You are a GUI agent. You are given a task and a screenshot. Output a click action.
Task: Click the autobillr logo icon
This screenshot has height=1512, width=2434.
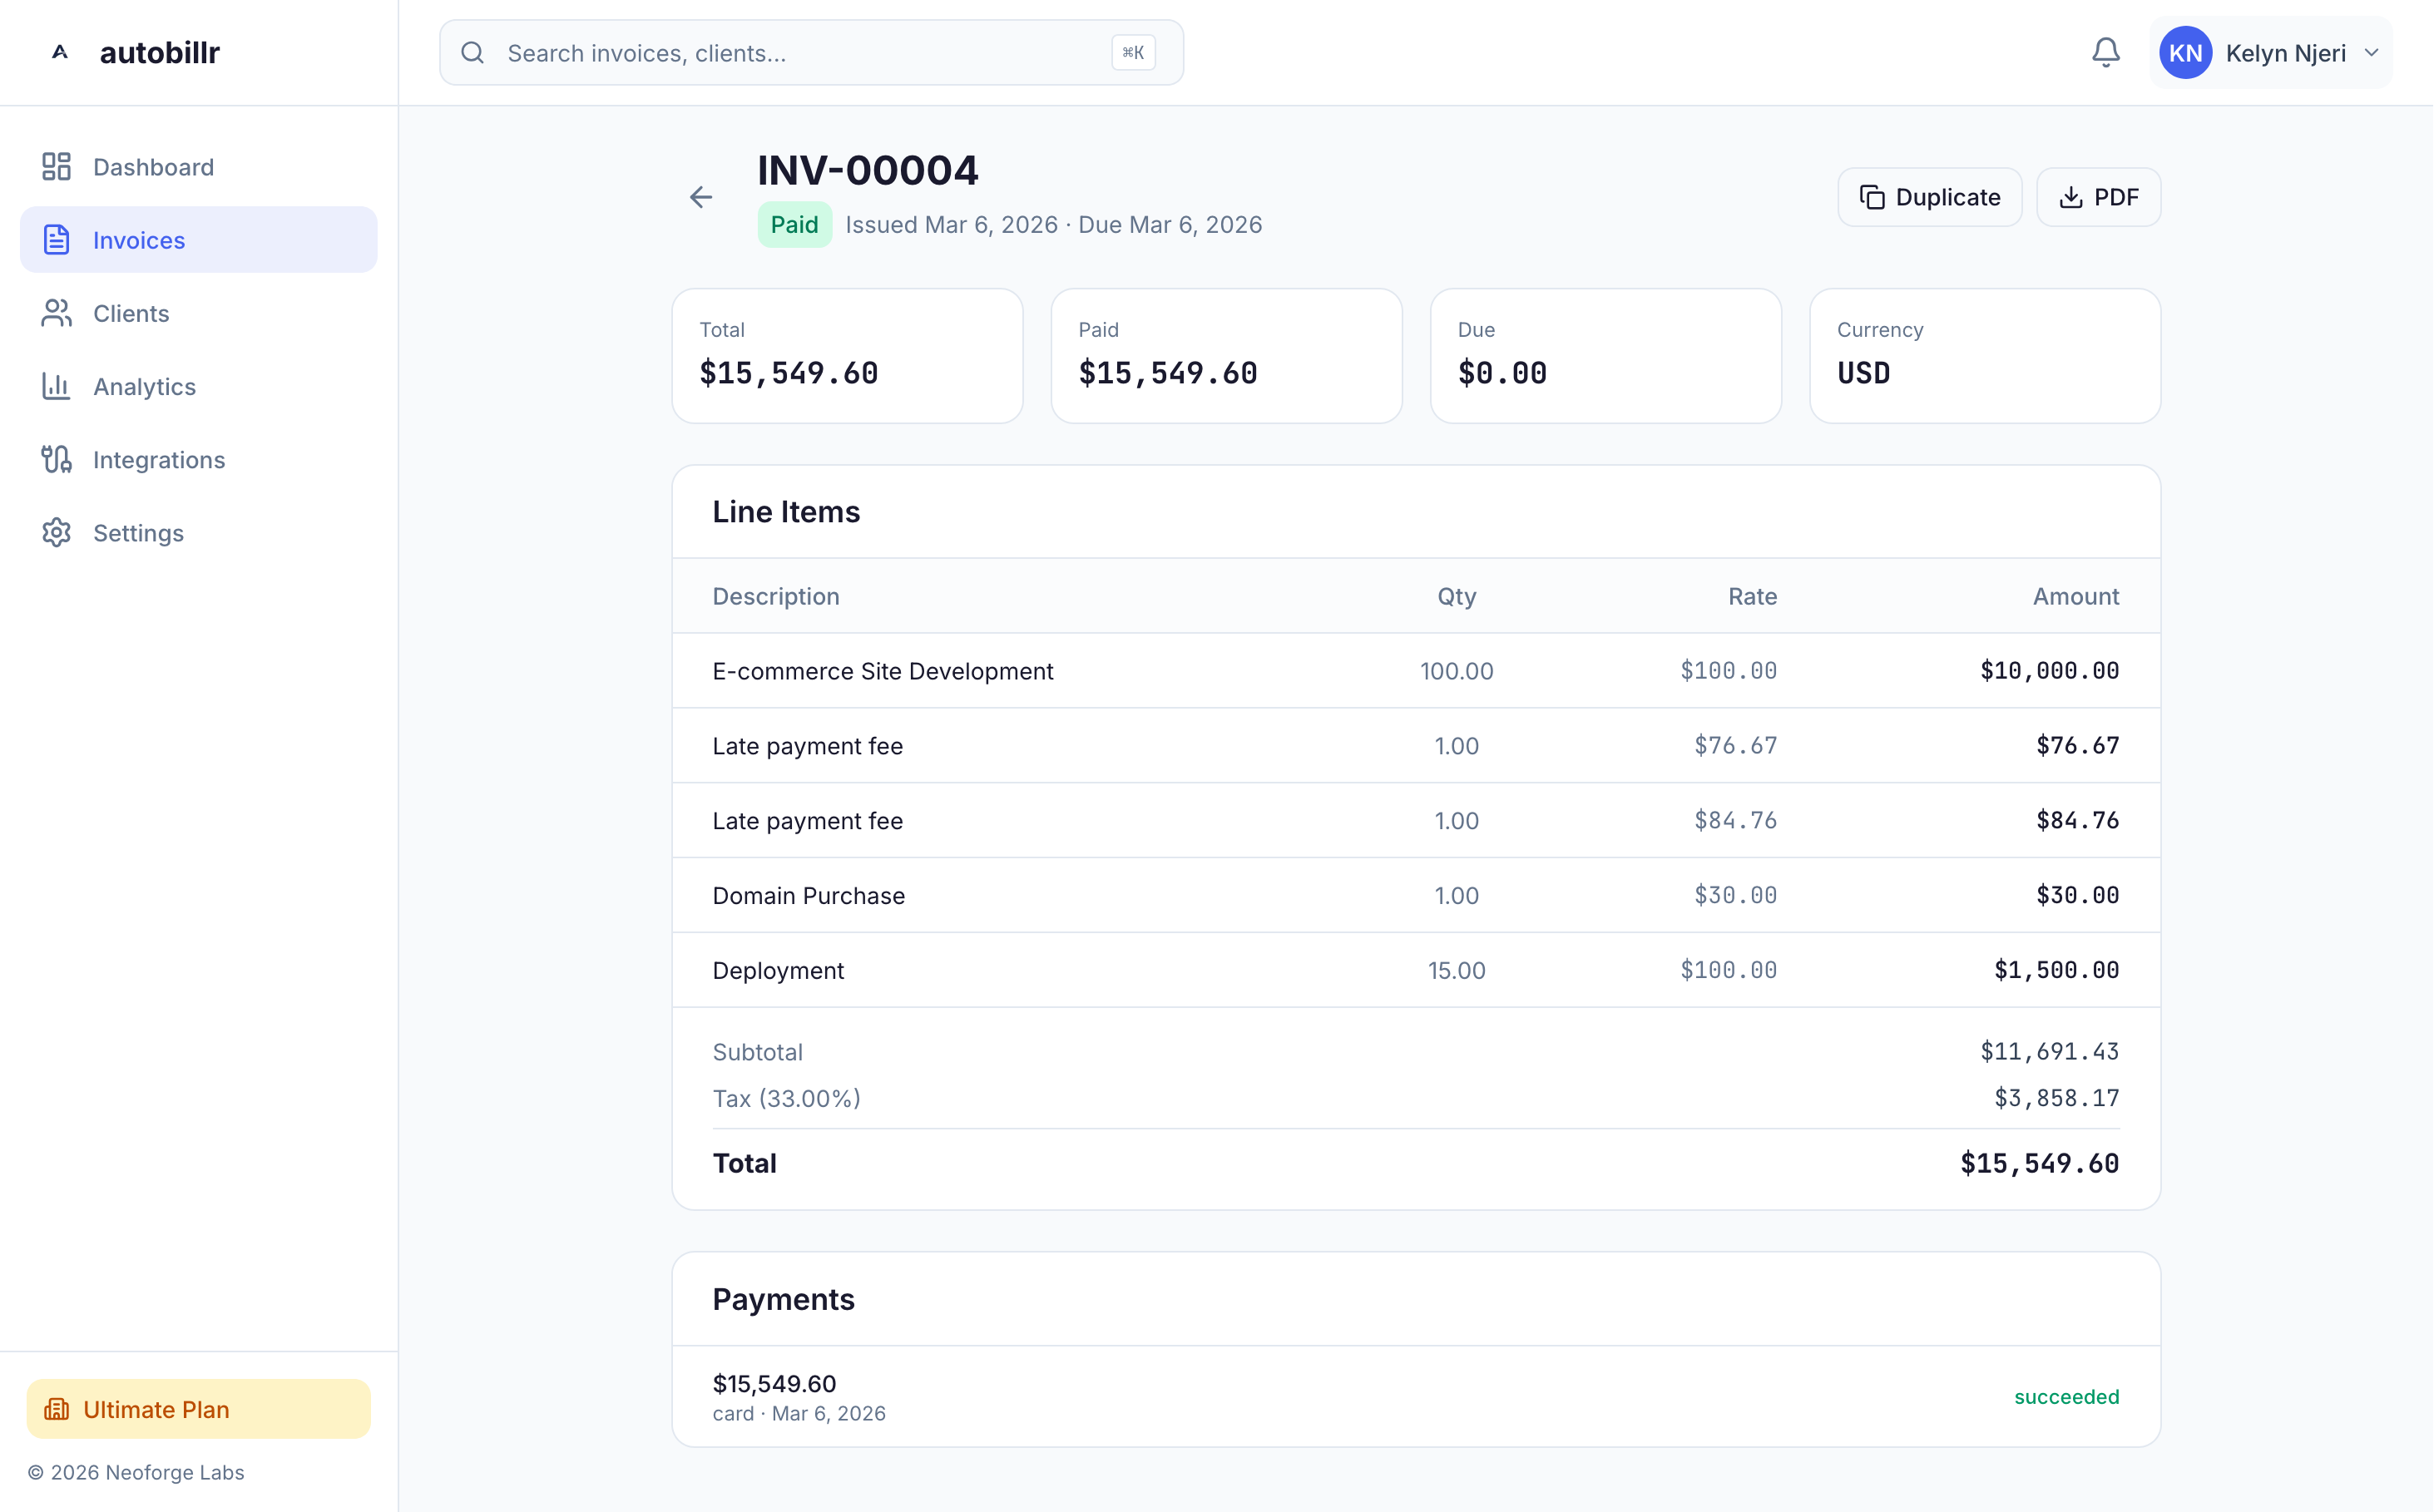click(60, 52)
